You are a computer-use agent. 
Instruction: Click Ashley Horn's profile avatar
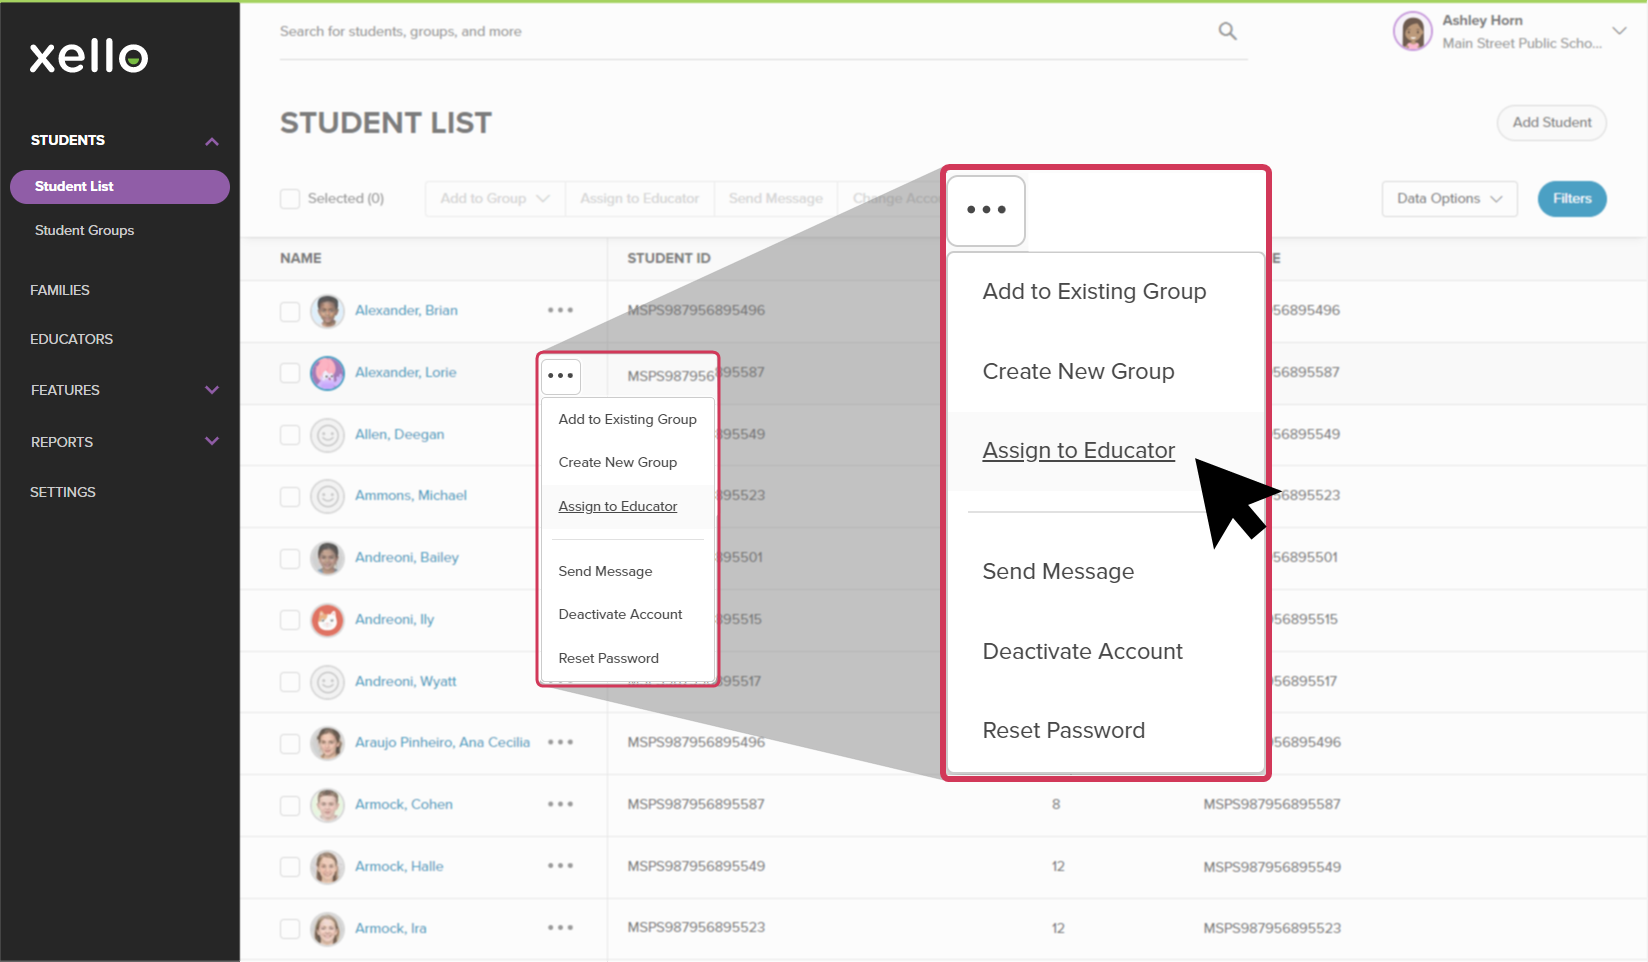pyautogui.click(x=1412, y=31)
